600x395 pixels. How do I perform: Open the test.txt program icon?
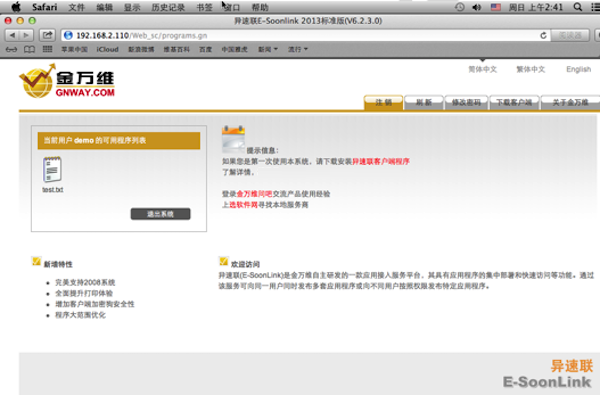[x=52, y=170]
